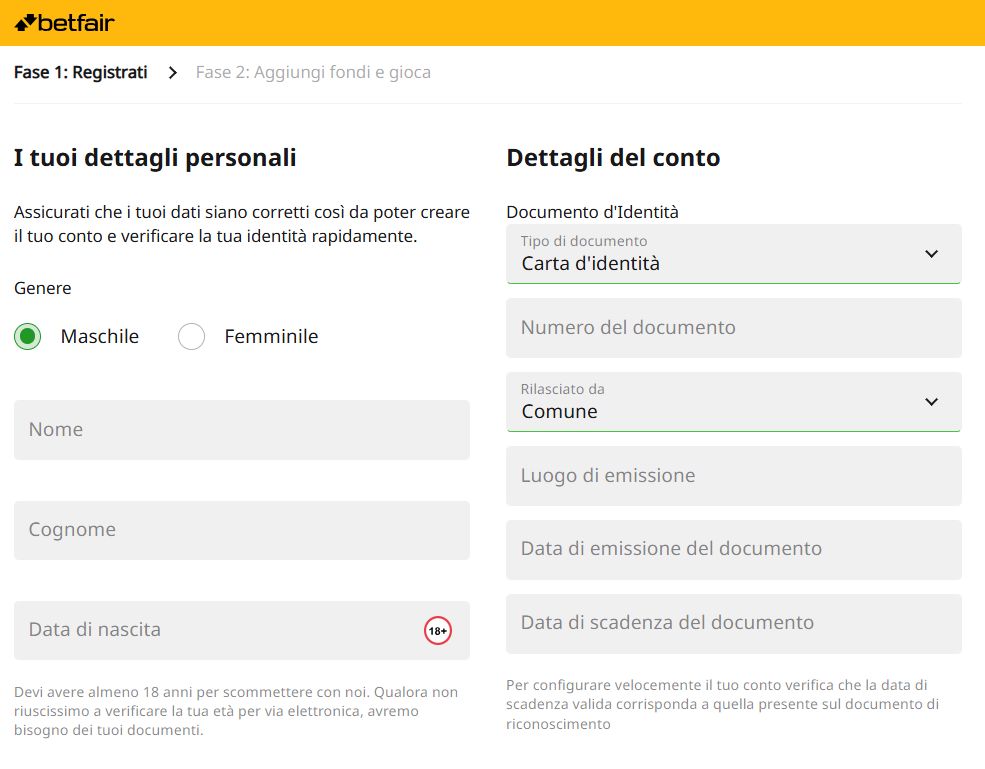Click the chevron on Rilasciato da field
Viewport: 985px width, 769px height.
930,402
